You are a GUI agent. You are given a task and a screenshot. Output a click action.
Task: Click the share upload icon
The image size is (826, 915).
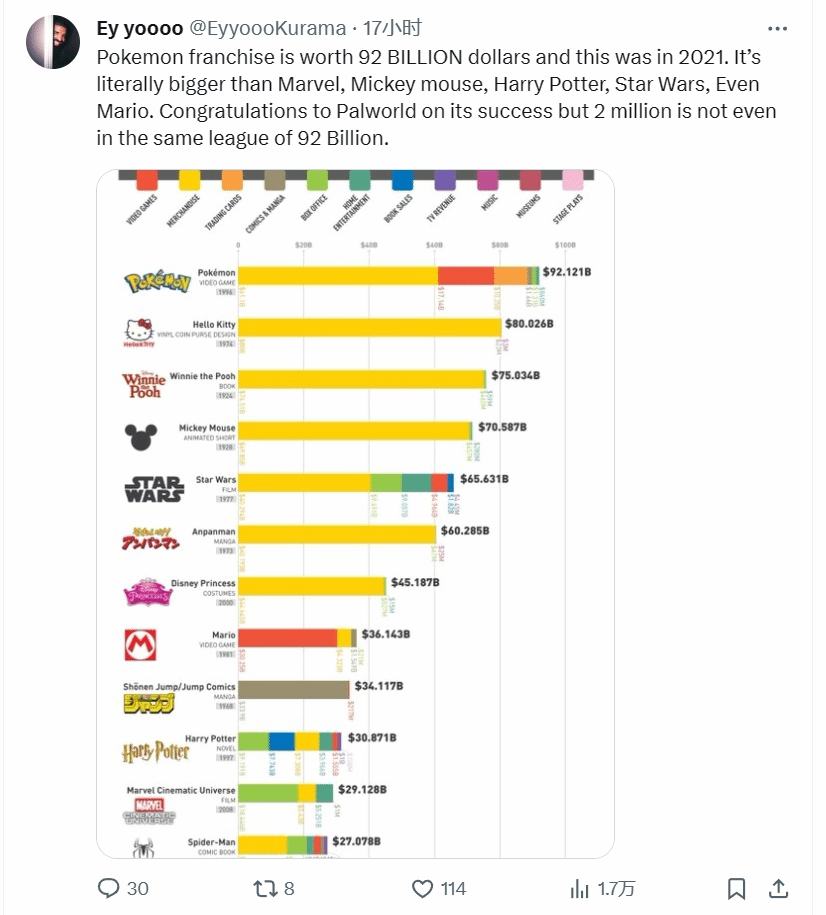[x=778, y=888]
